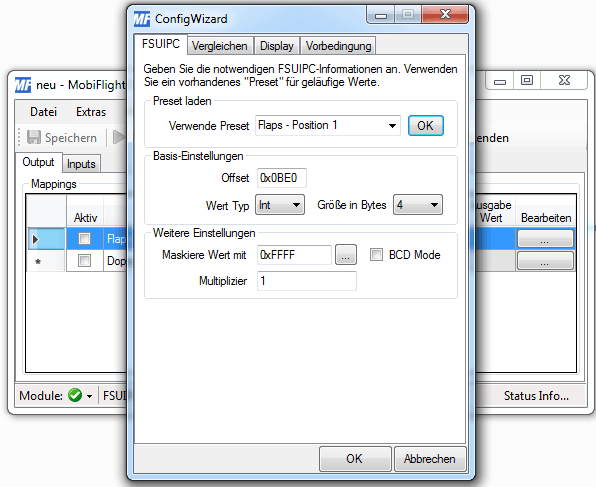Click the Offset input field
The width and height of the screenshot is (596, 487).
pos(282,178)
